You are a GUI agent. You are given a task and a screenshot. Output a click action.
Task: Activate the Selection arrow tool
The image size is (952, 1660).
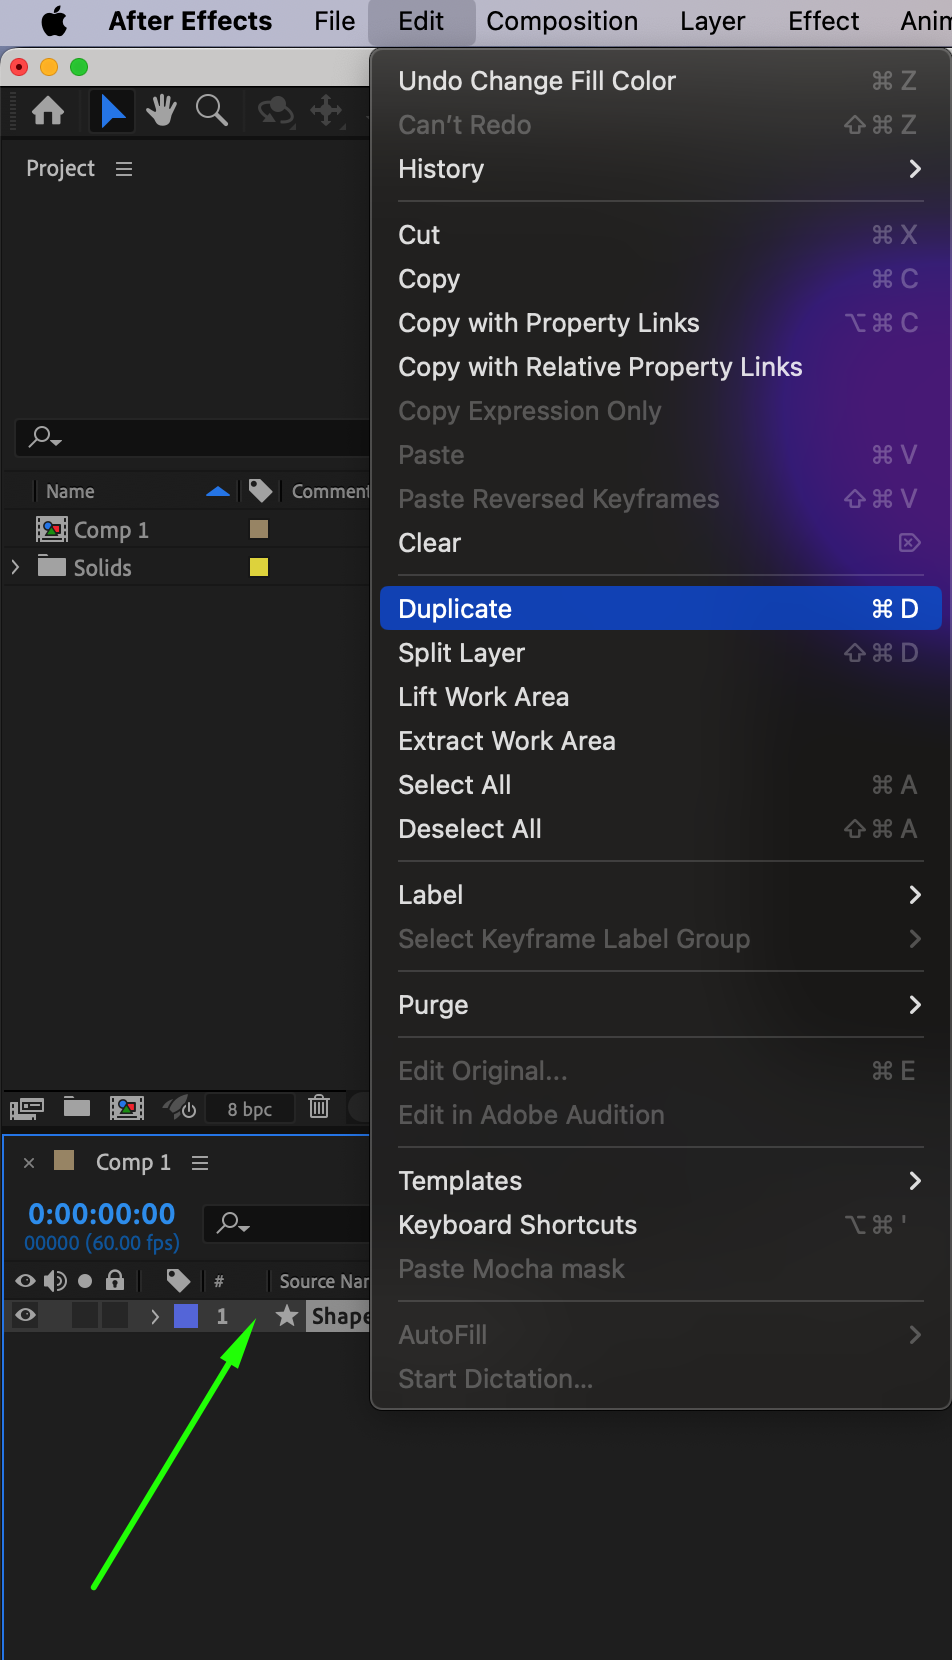click(112, 110)
